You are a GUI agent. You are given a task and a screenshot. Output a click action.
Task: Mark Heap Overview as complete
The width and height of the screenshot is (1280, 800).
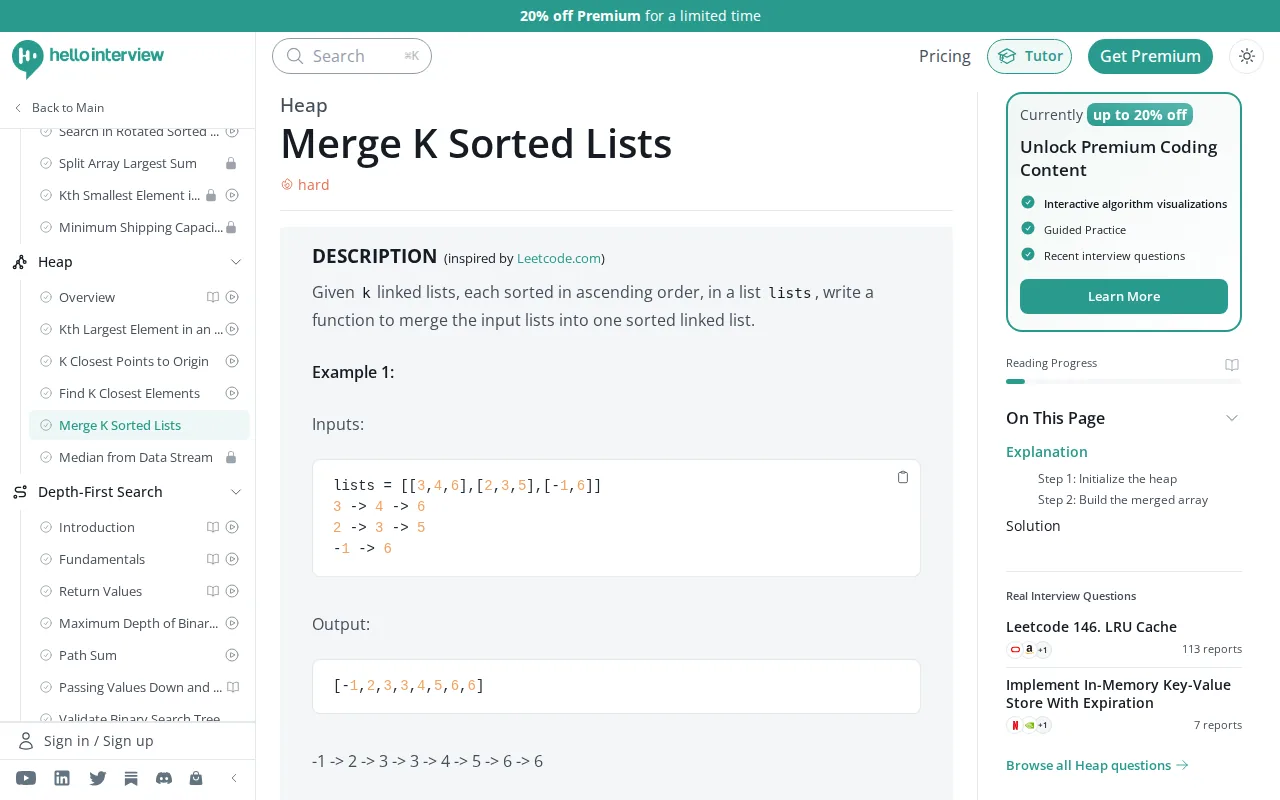(x=46, y=297)
